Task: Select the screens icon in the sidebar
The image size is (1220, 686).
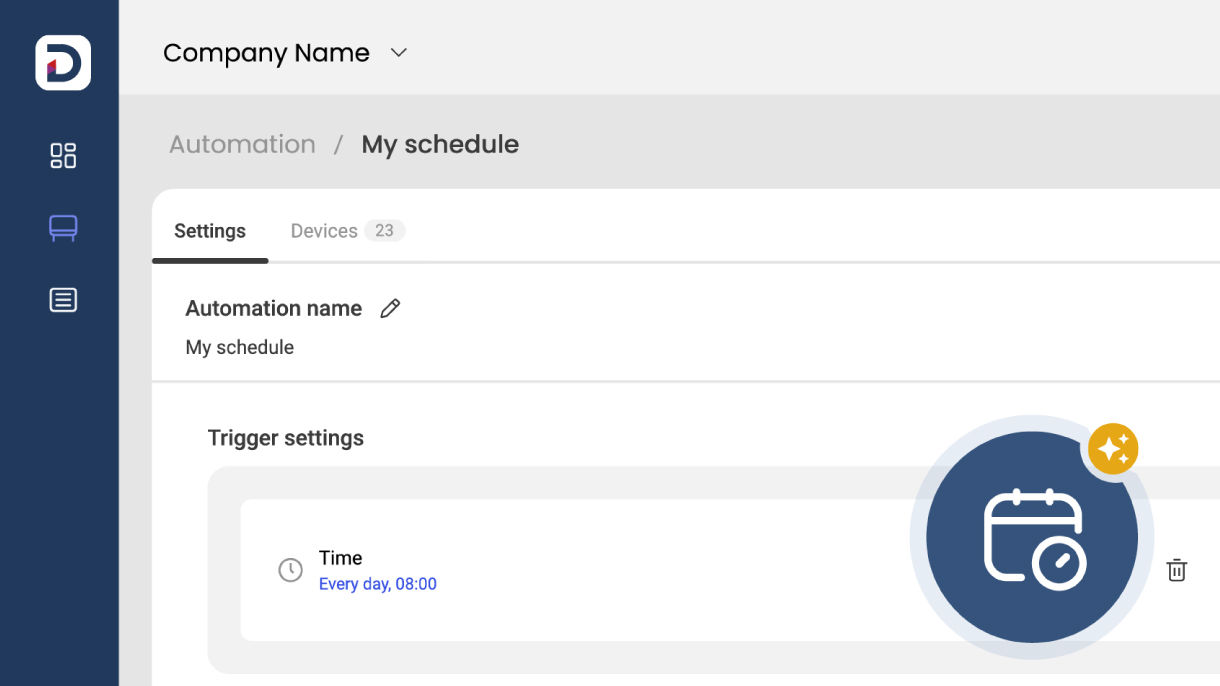Action: (x=62, y=227)
